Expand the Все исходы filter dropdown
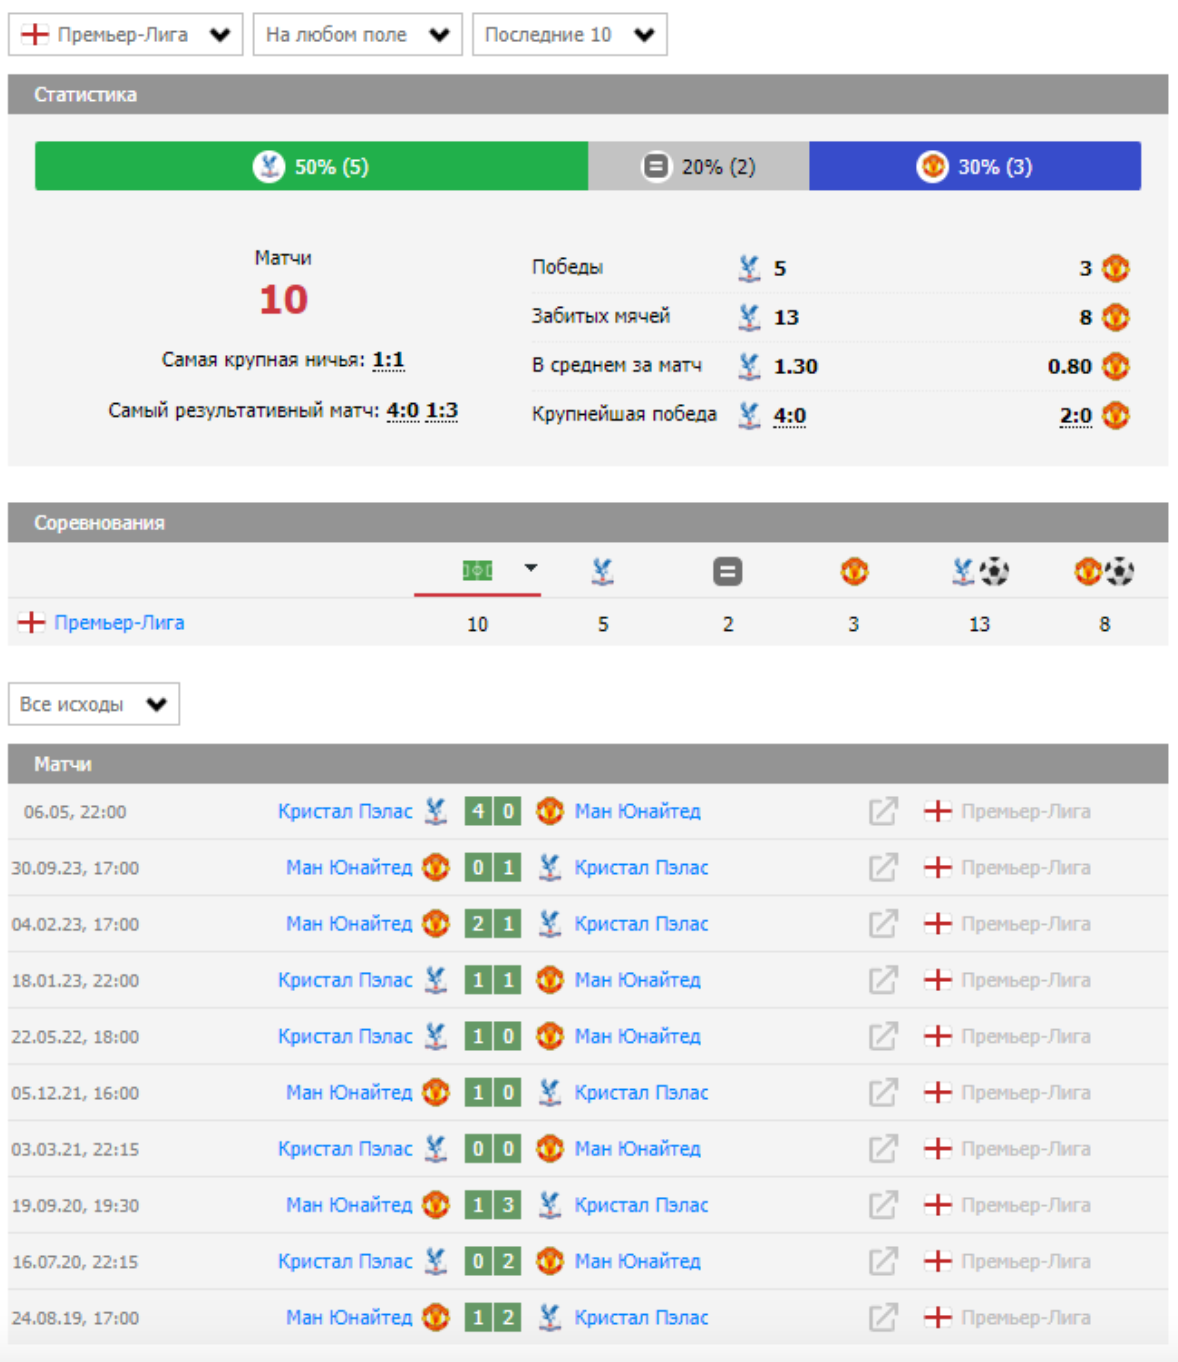Screen dimensions: 1178x1362 pyautogui.click(x=94, y=704)
